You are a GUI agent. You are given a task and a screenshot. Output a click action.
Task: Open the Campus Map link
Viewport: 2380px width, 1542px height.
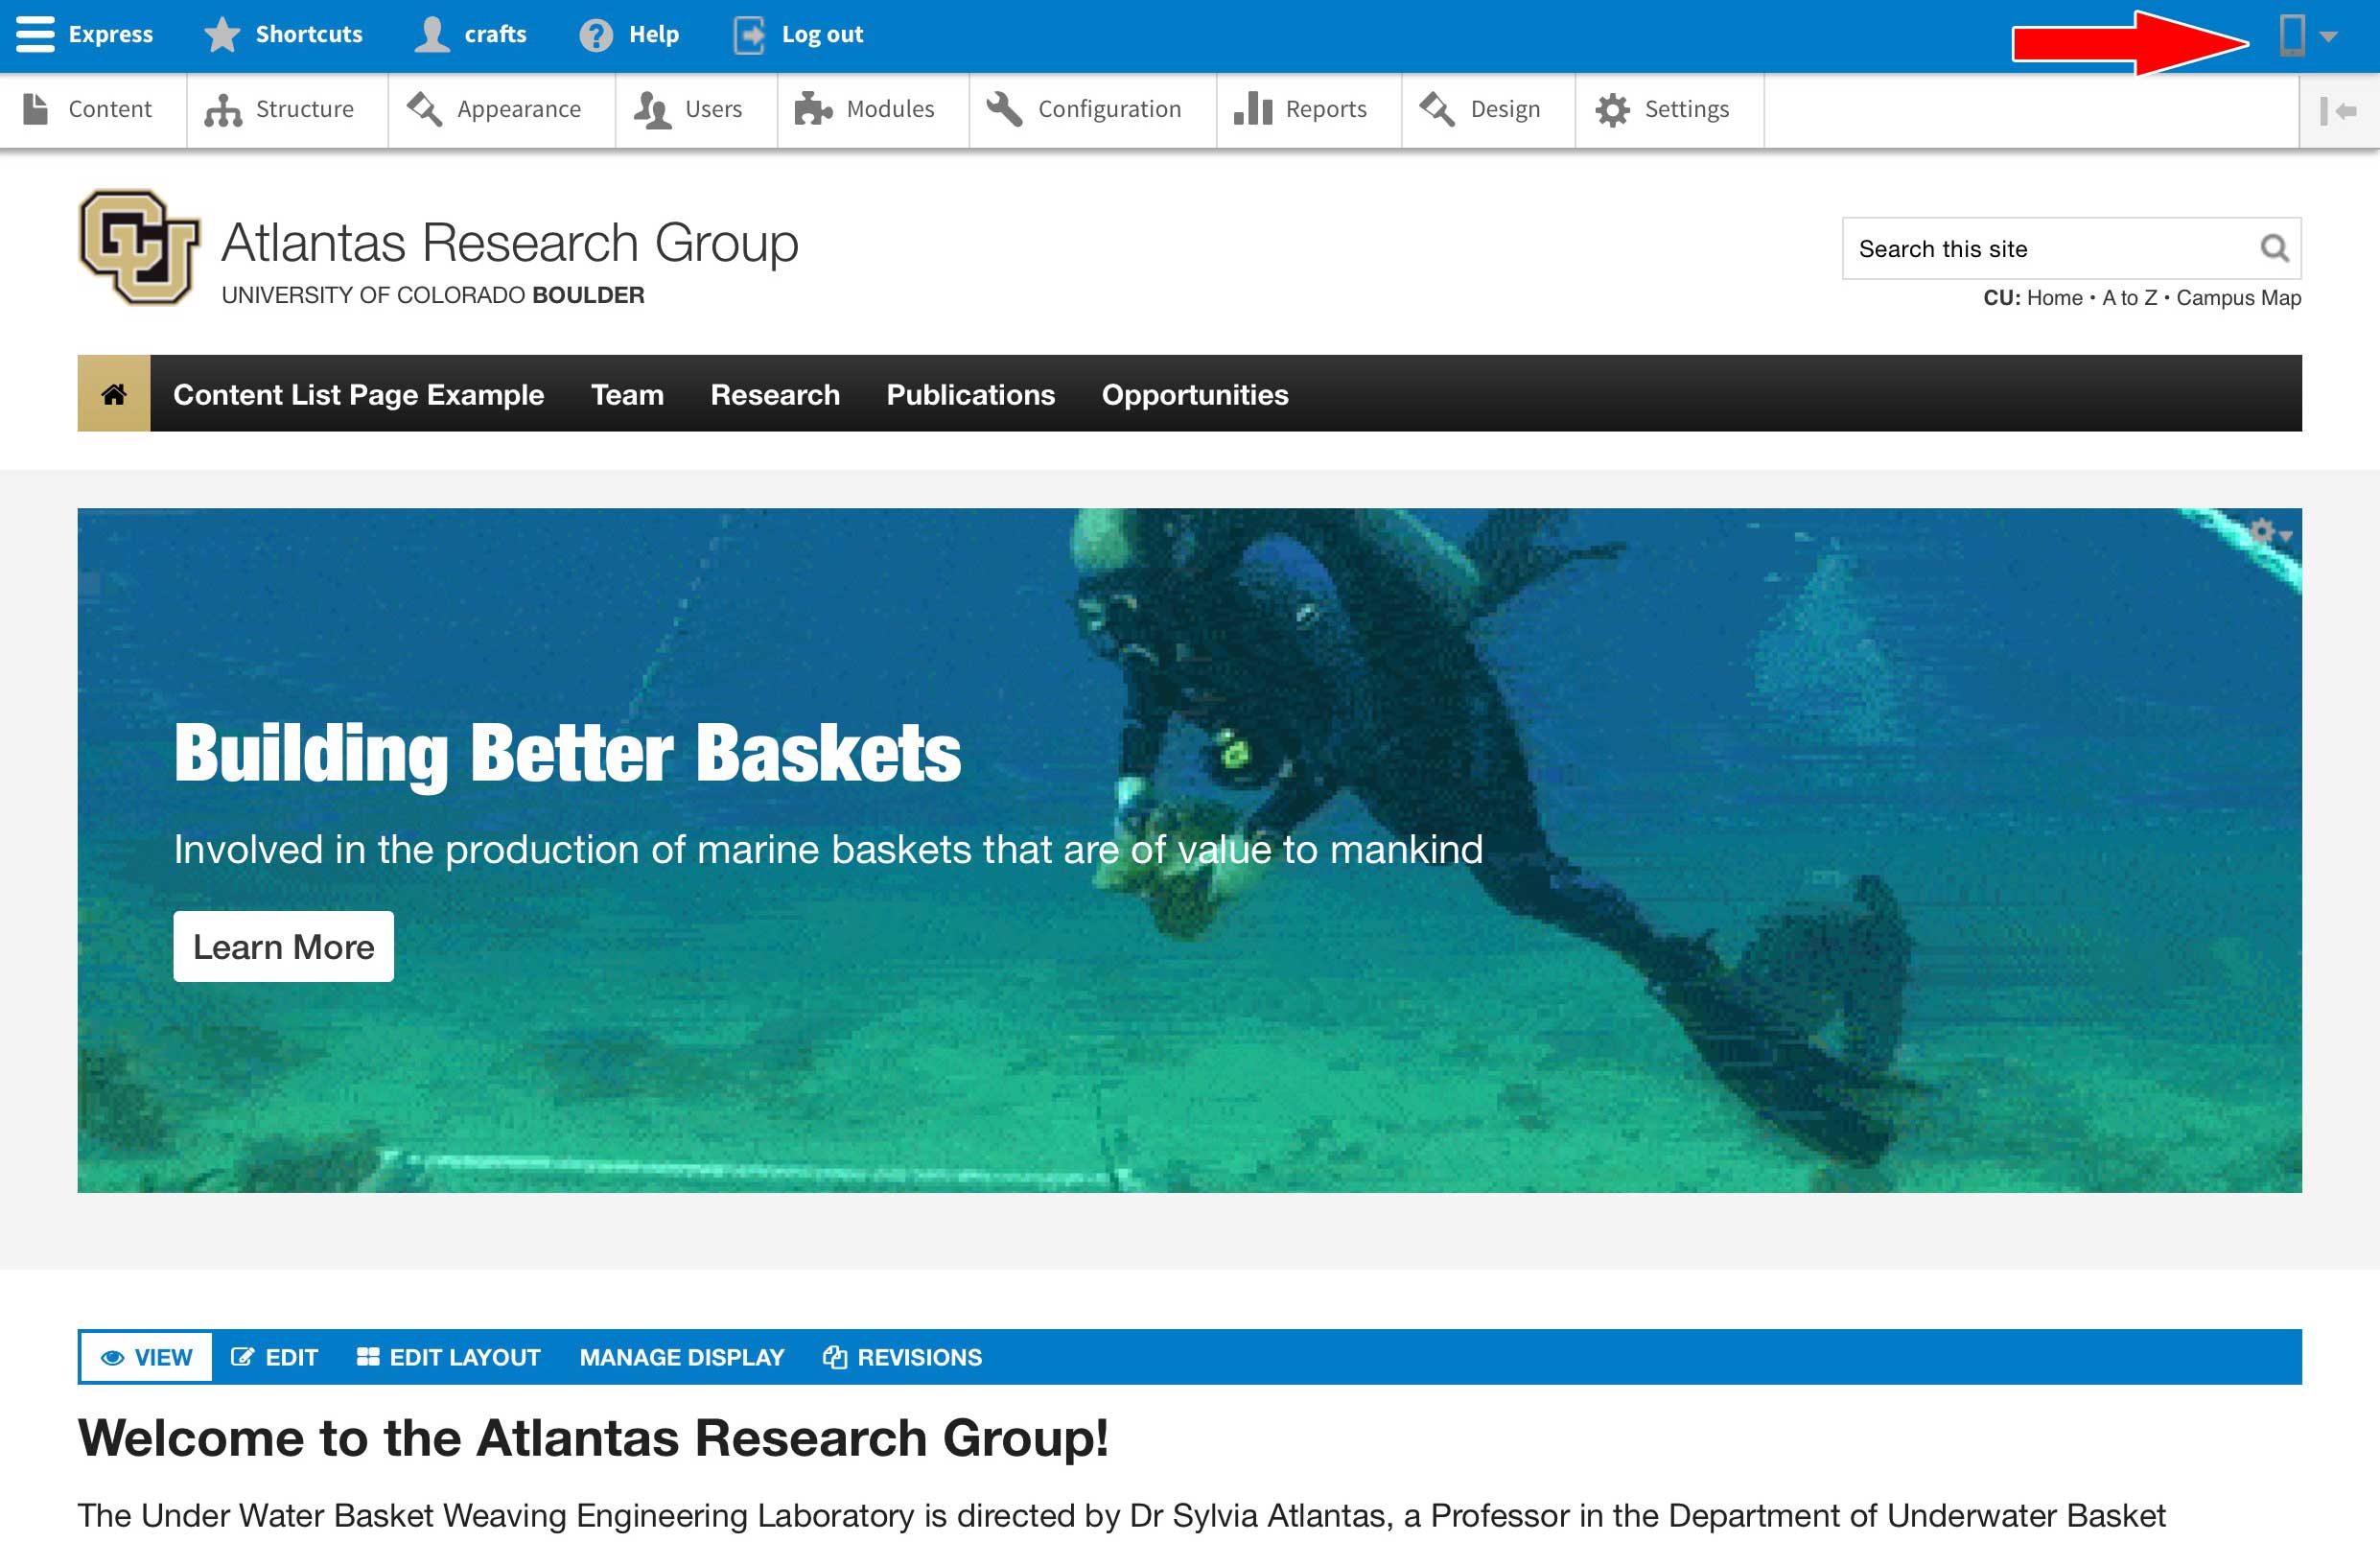(x=2238, y=298)
